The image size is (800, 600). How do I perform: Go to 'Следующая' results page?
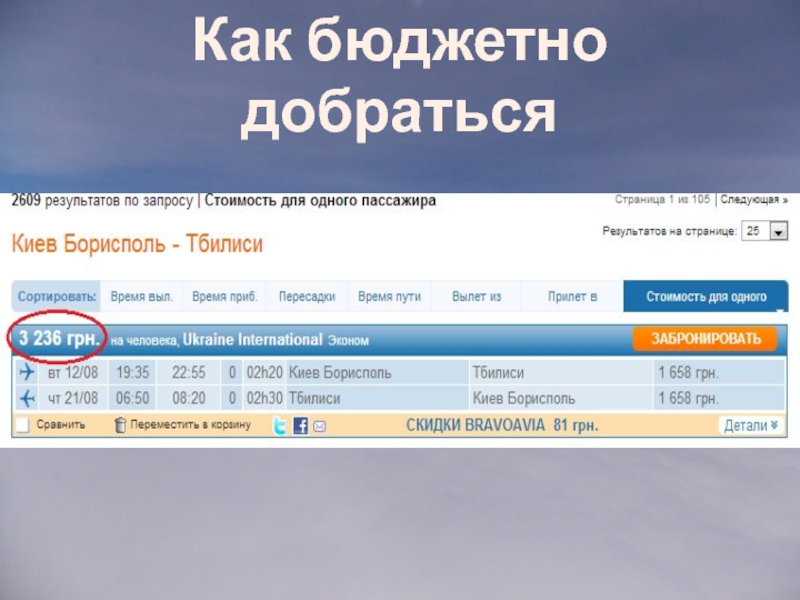coord(753,200)
